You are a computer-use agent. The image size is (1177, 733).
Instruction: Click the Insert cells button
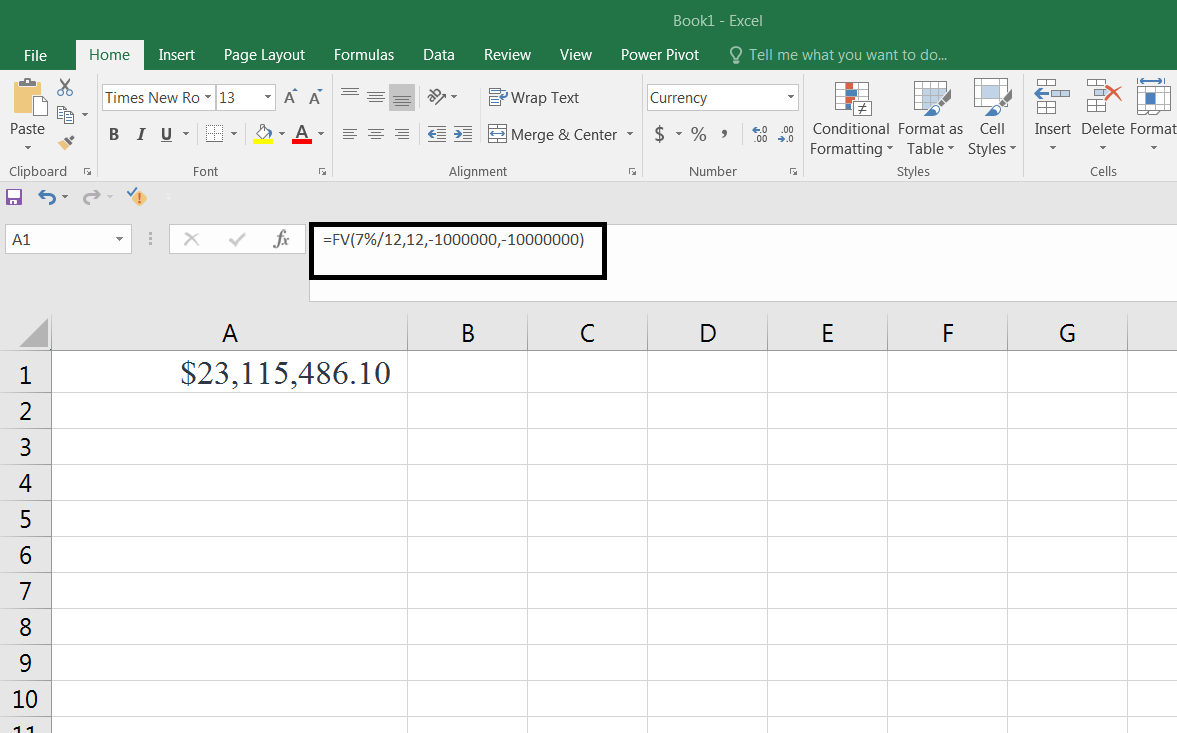[x=1052, y=116]
